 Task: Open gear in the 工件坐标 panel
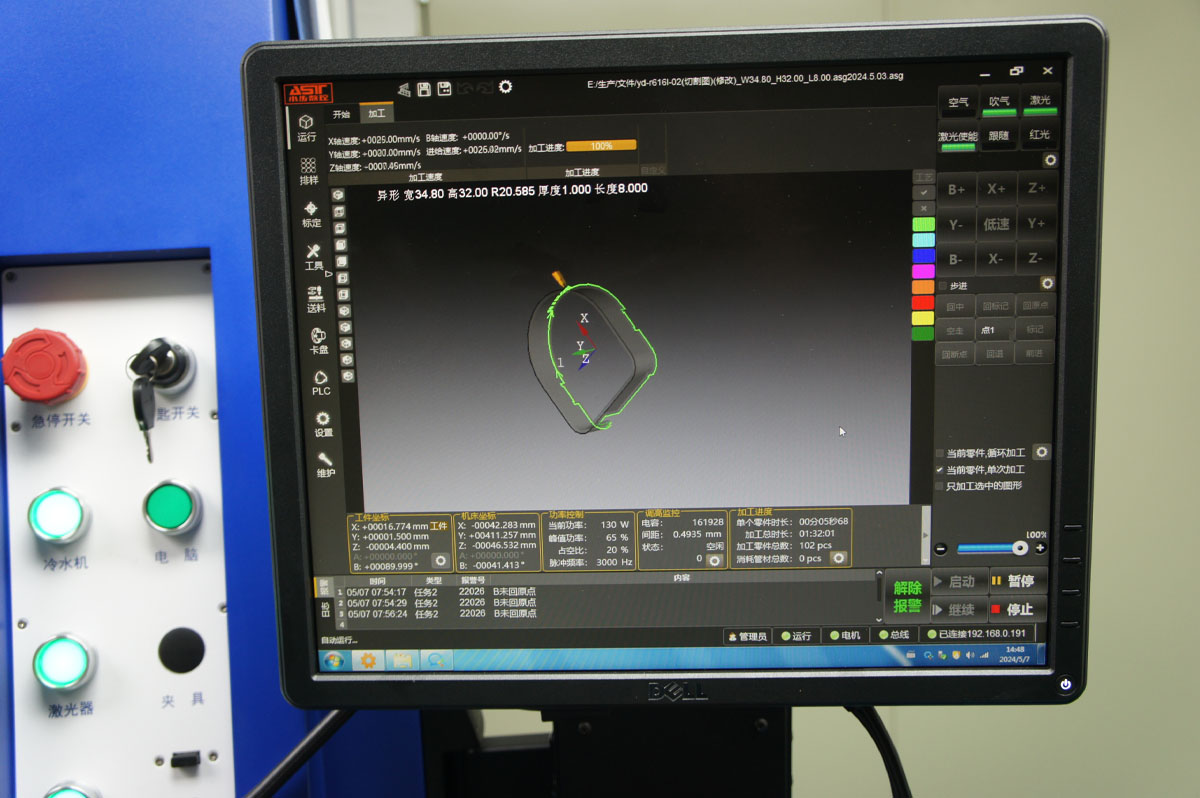click(439, 561)
